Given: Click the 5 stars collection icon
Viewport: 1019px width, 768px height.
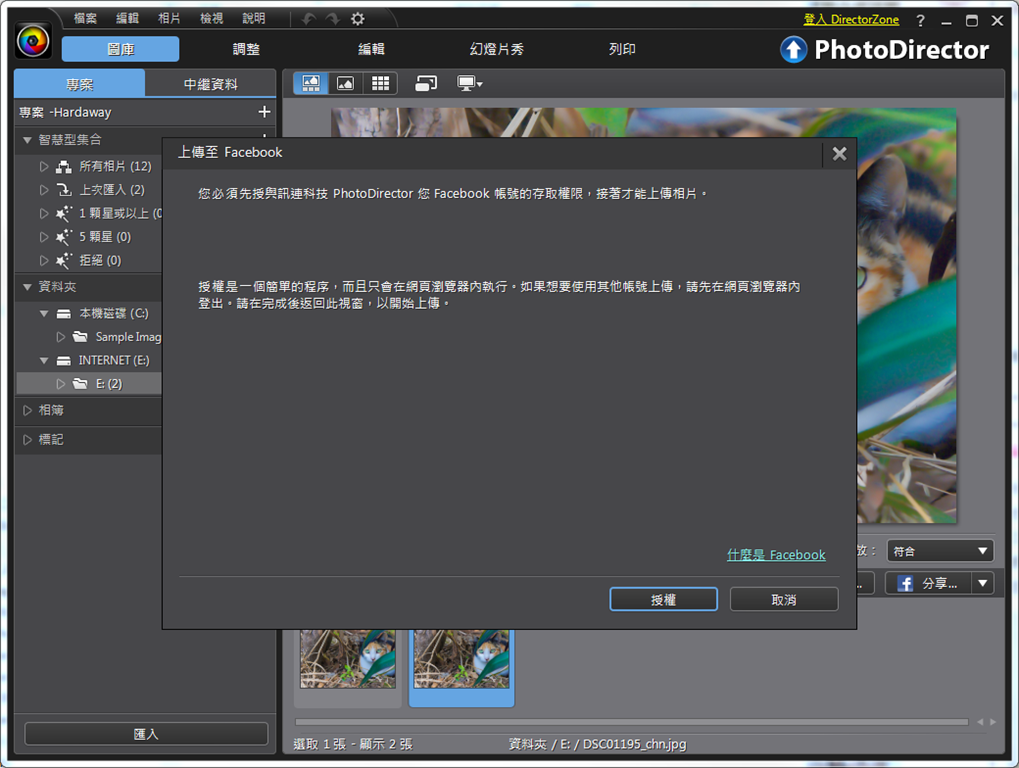Looking at the screenshot, I should [64, 237].
